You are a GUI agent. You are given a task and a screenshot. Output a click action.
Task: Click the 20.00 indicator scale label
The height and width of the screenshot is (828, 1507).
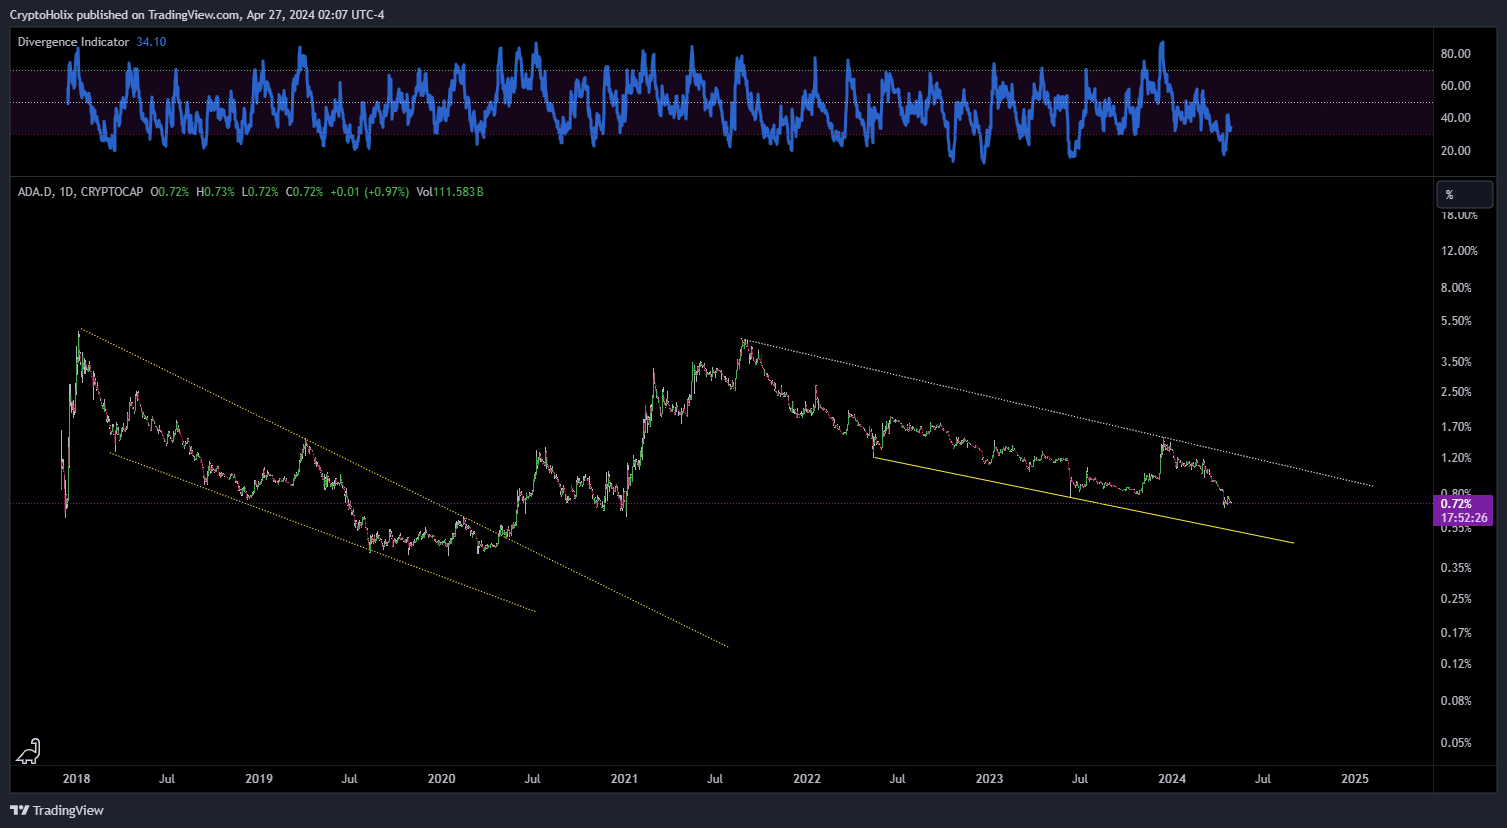coord(1455,151)
